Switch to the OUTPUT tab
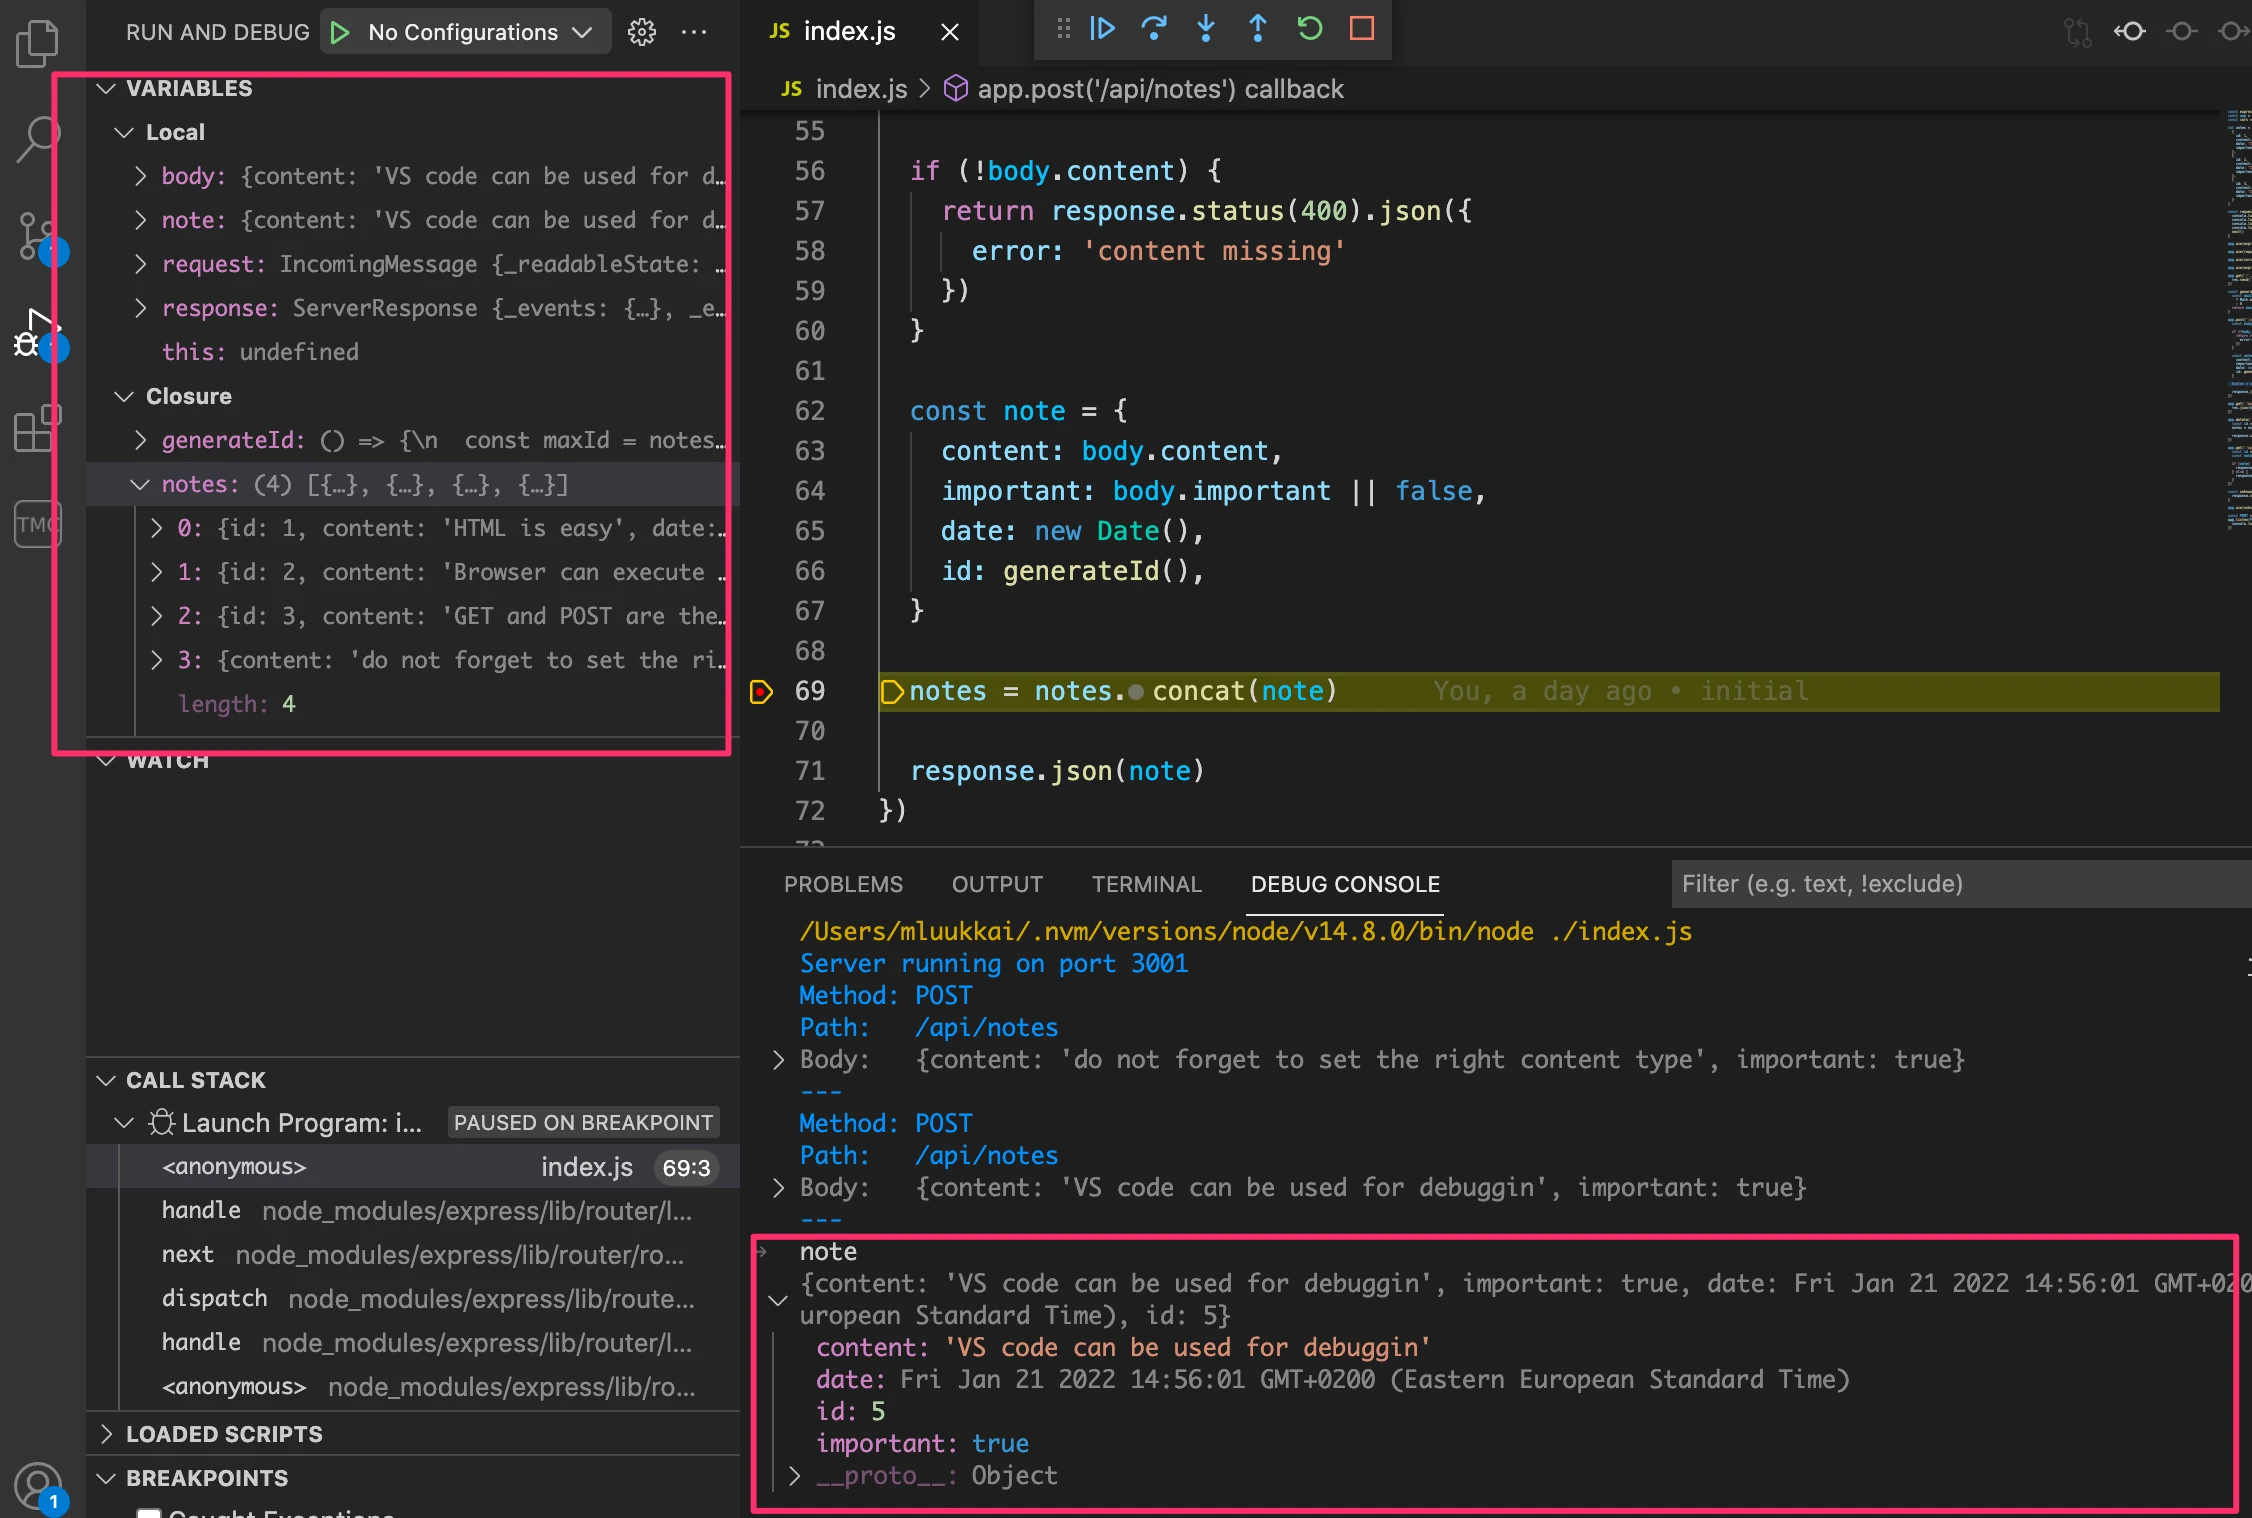 997,884
